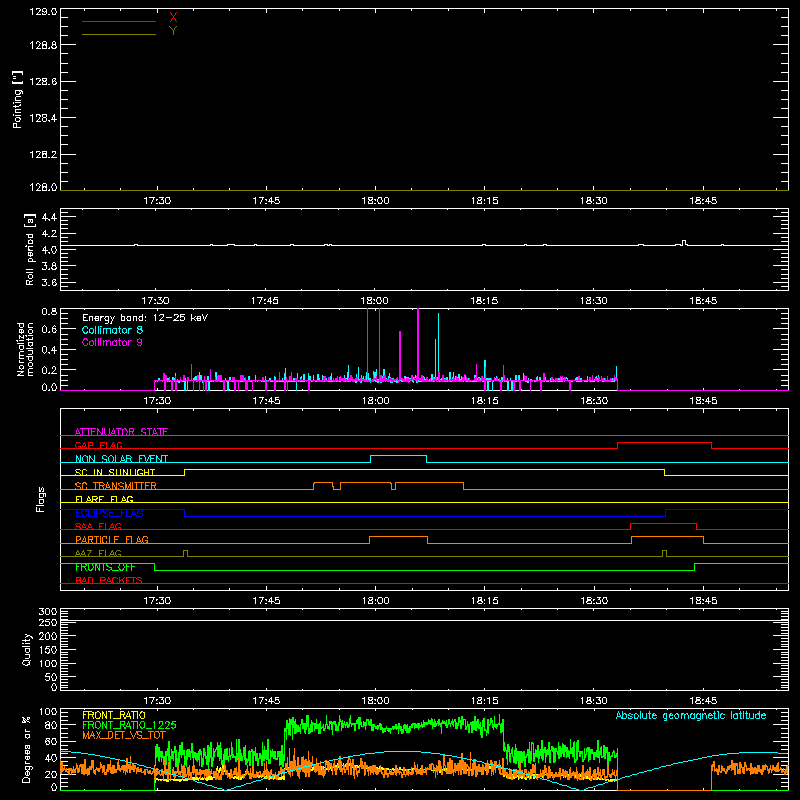
Task: Select the FRONT_RATIO_1225 legend entry
Action: pyautogui.click(x=129, y=725)
